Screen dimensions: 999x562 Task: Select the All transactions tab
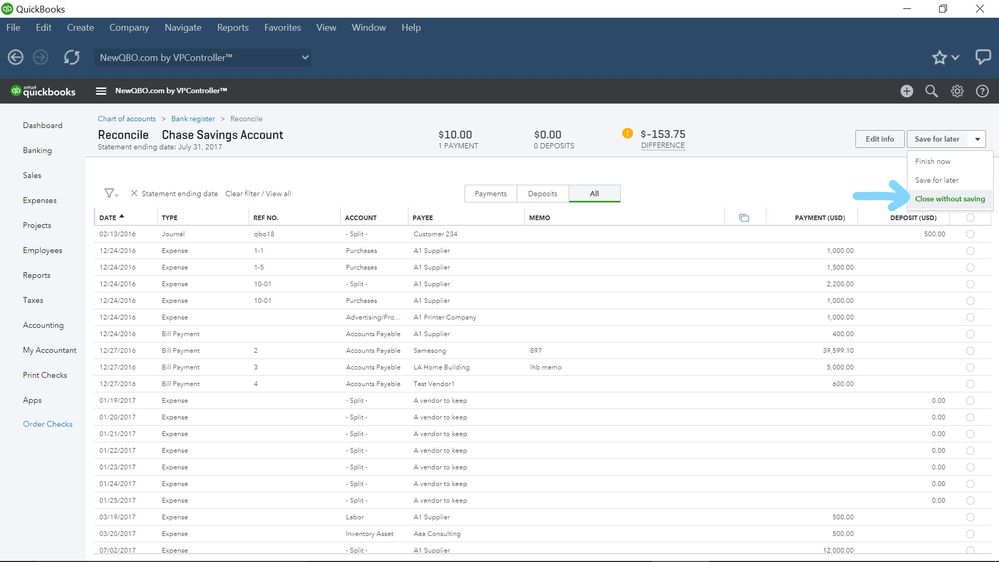[594, 194]
